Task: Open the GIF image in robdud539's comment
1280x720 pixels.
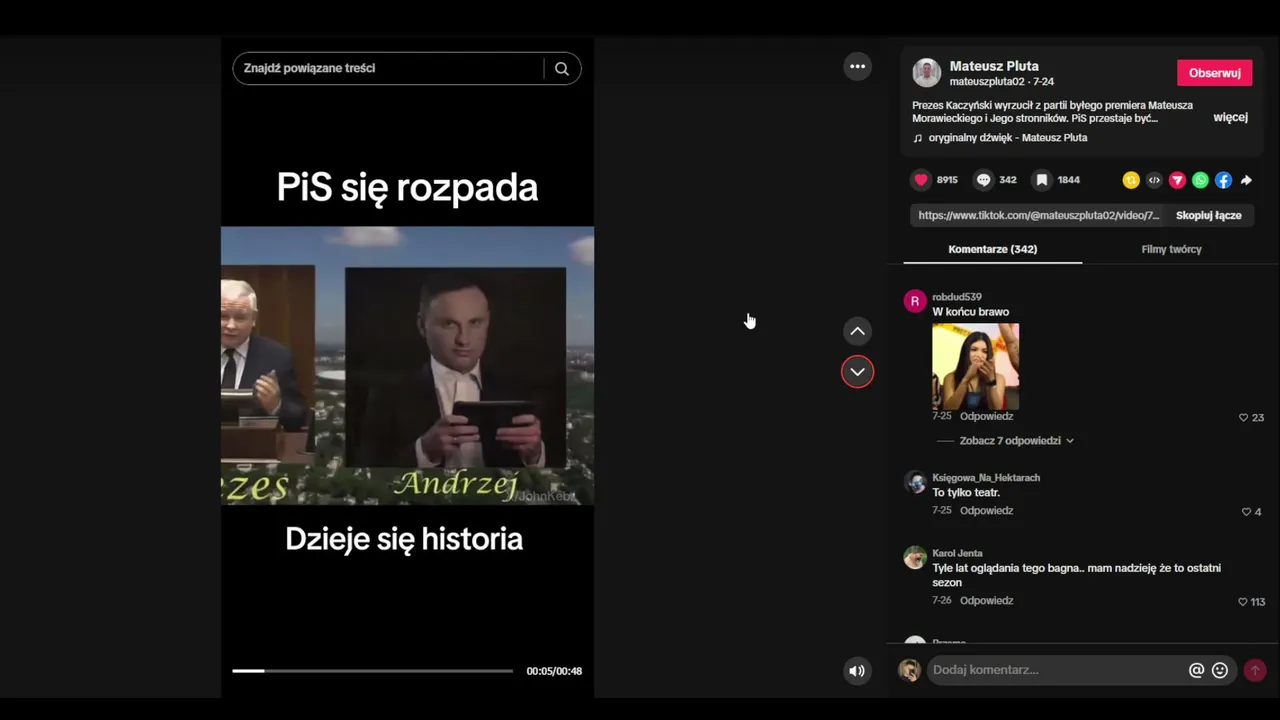Action: 975,366
